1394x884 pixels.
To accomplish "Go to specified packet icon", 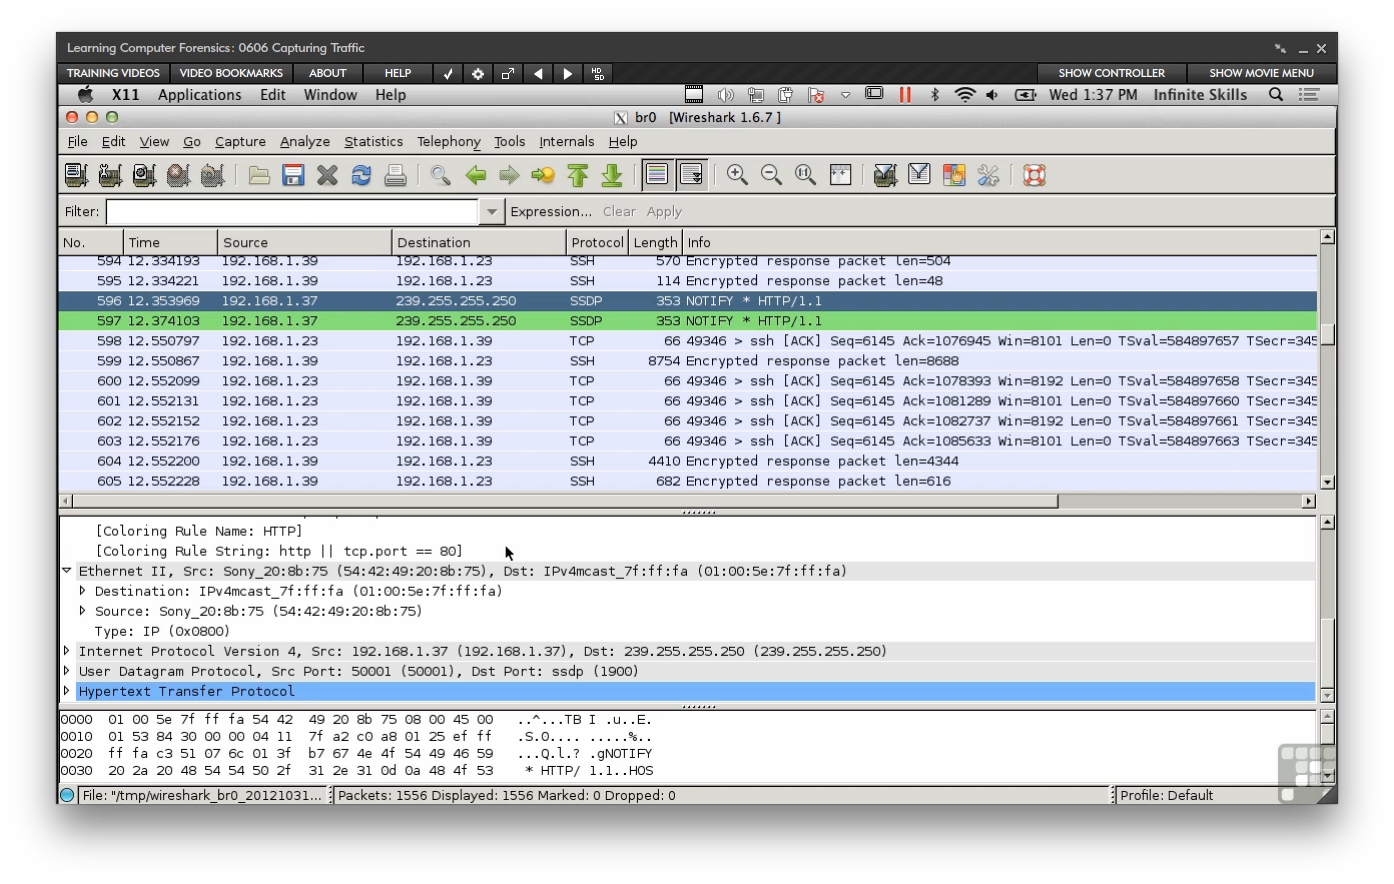I will [x=543, y=175].
